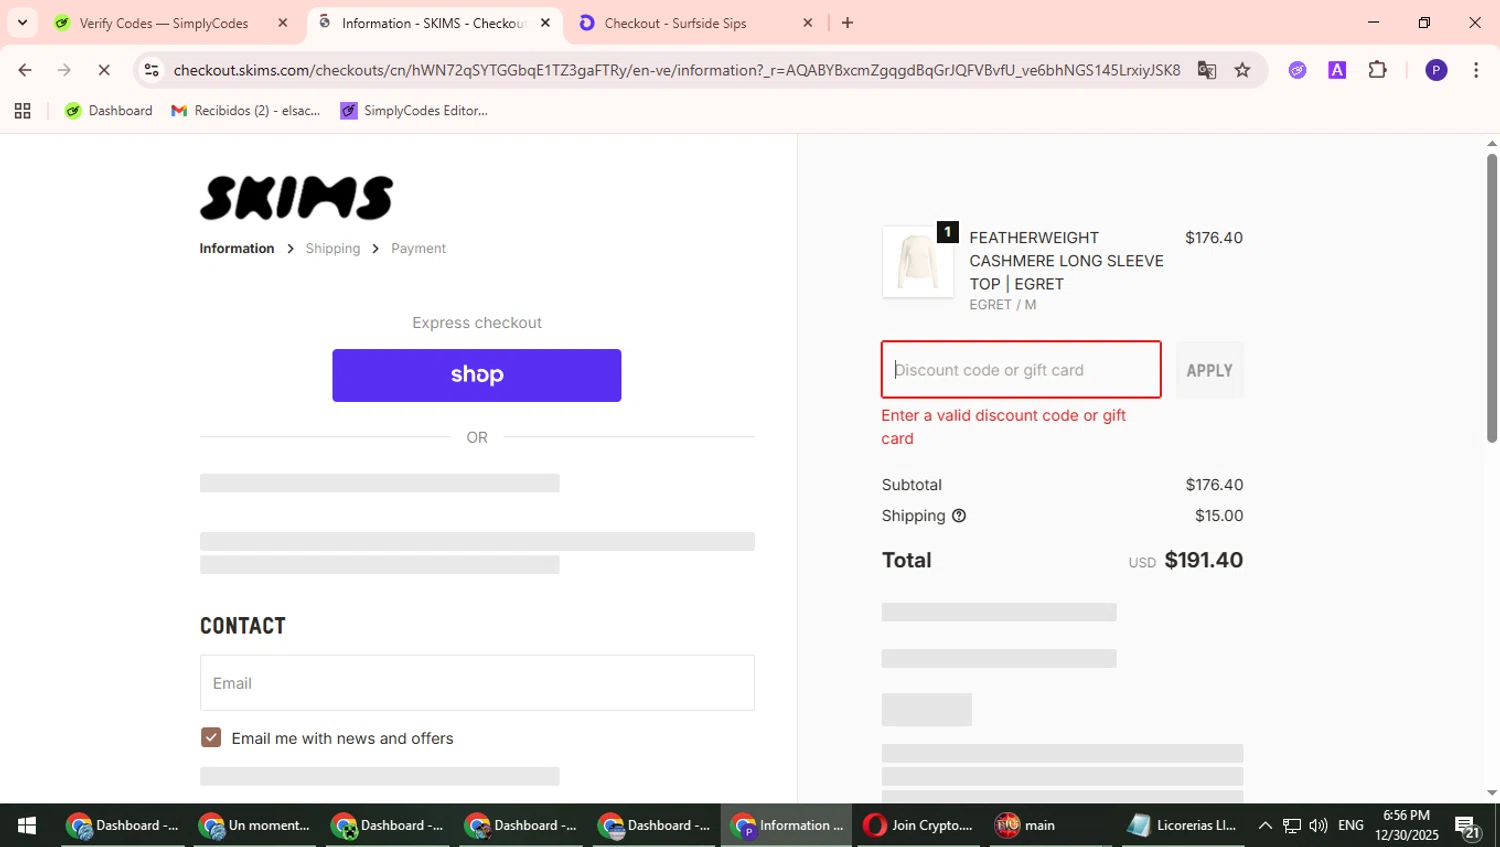
Task: Open the Join Crypto Opera taskbar window
Action: 918,826
